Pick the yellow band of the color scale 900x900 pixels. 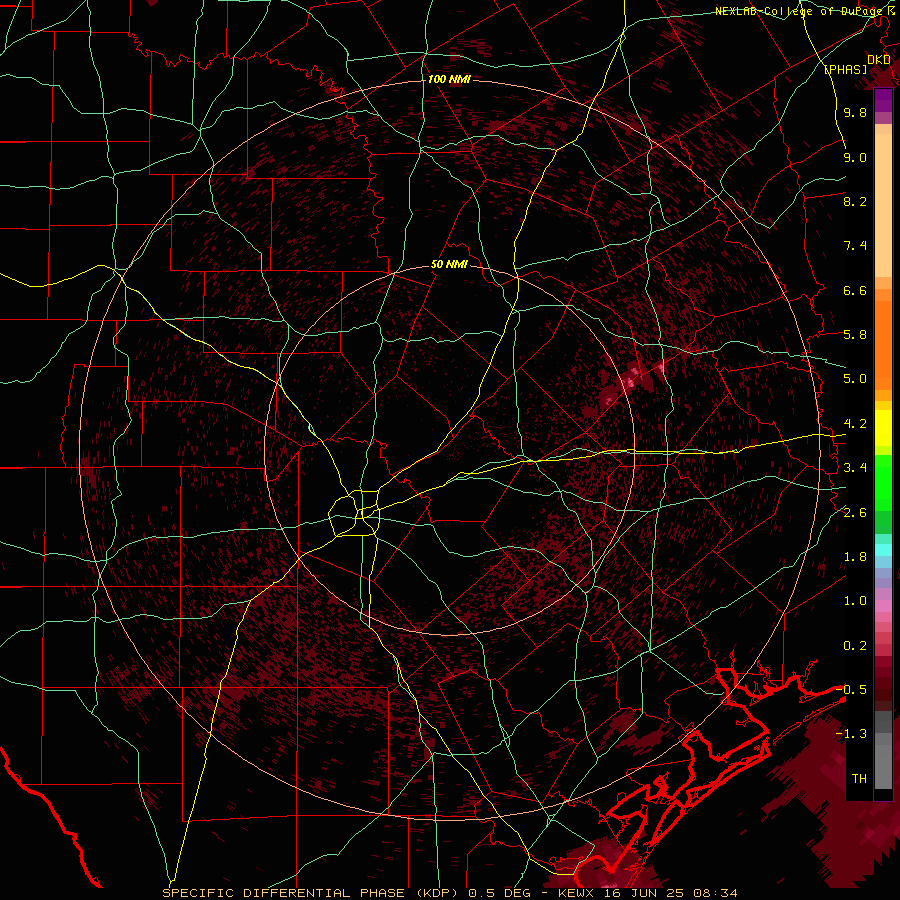point(883,428)
